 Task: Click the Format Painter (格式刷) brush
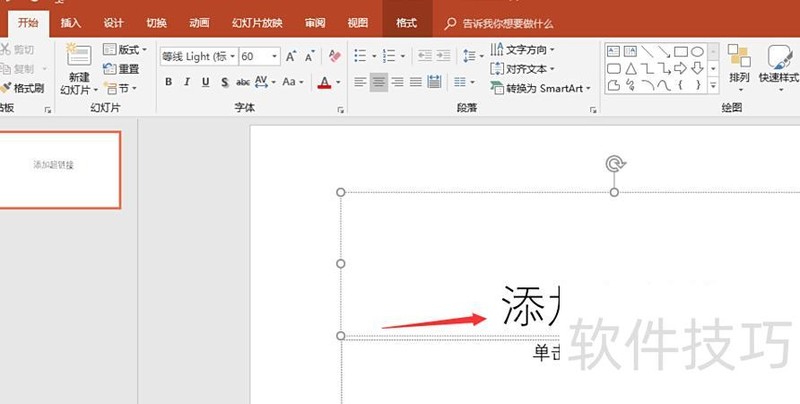8,88
